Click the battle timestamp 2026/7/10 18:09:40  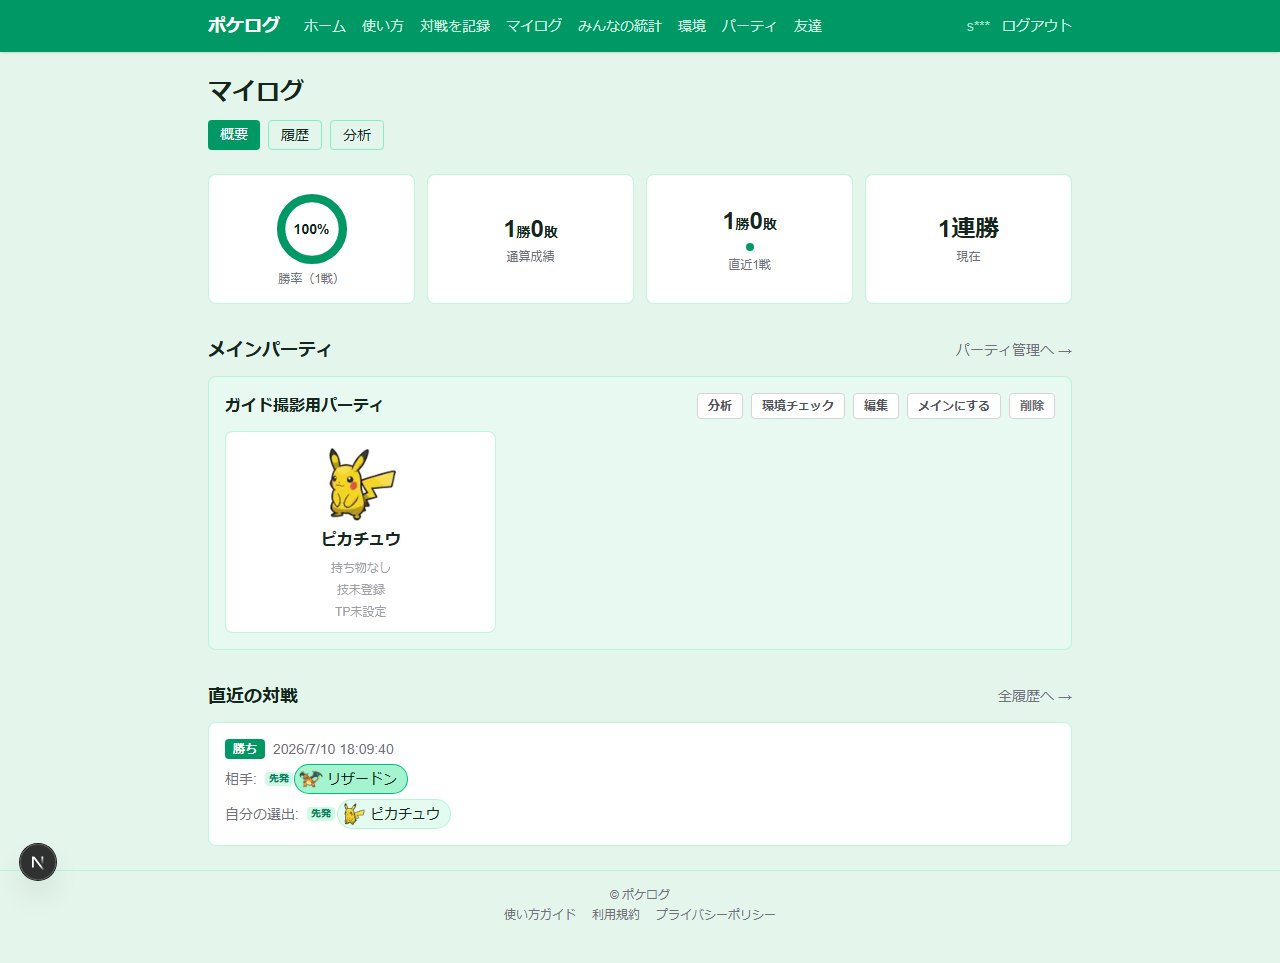tap(333, 749)
